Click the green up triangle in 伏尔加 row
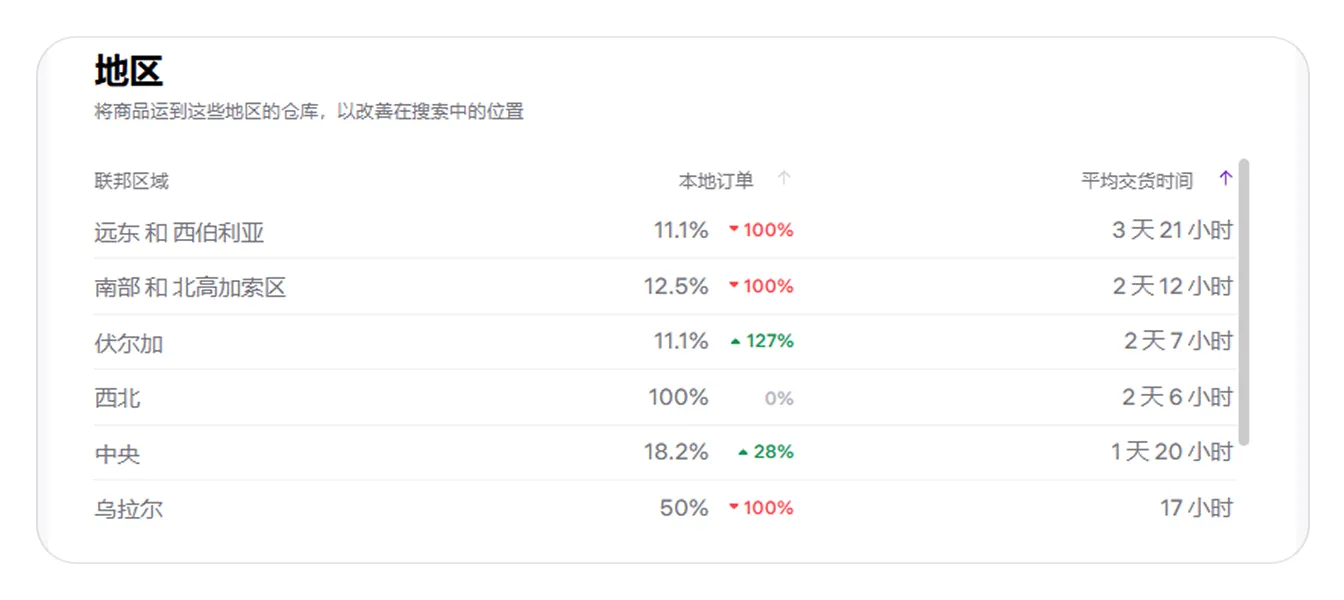The image size is (1344, 600). click(736, 342)
